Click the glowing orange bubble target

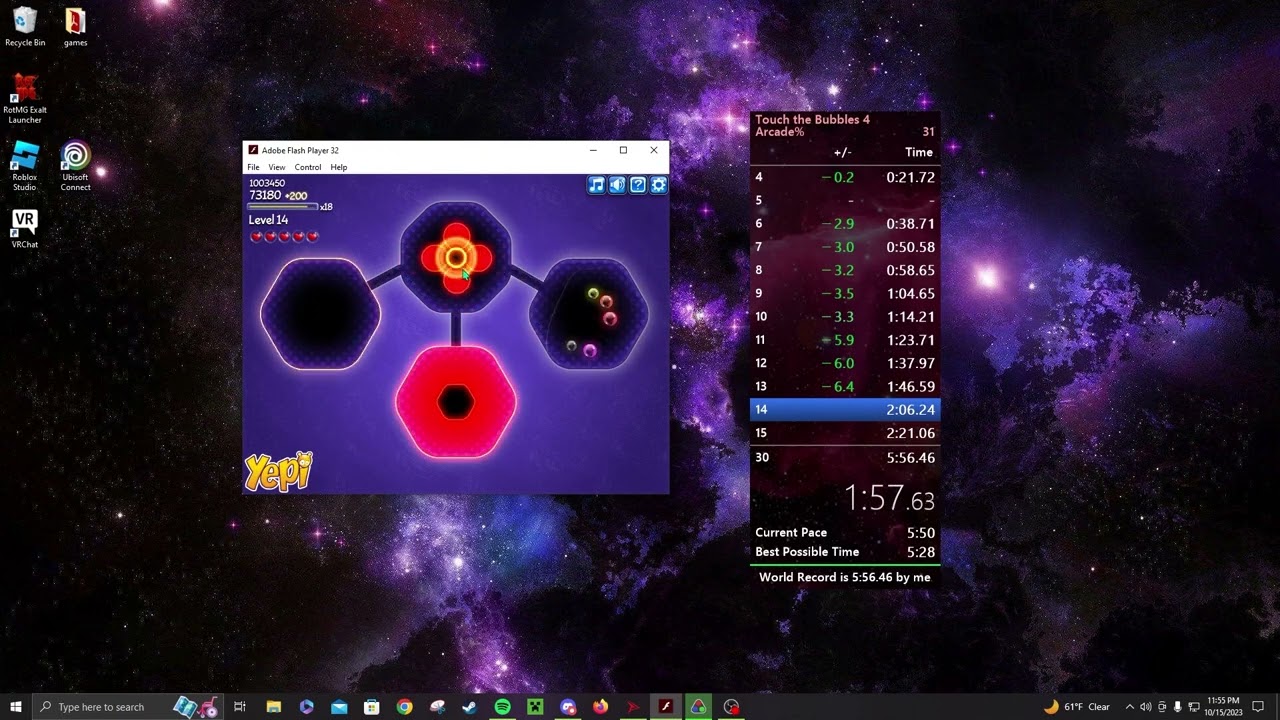coord(456,259)
